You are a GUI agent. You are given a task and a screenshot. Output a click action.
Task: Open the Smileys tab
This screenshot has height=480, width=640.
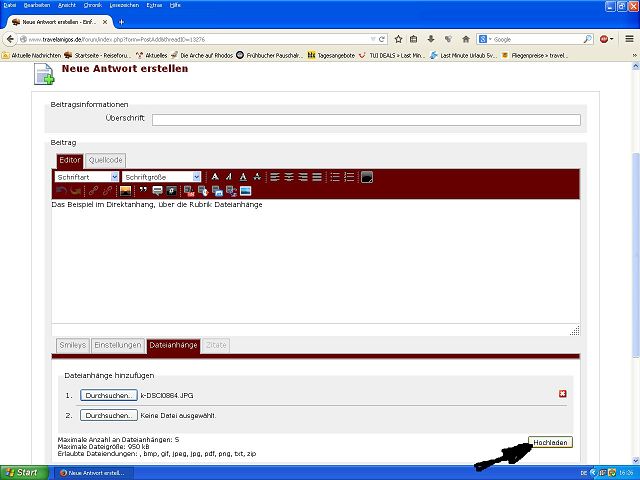[72, 346]
